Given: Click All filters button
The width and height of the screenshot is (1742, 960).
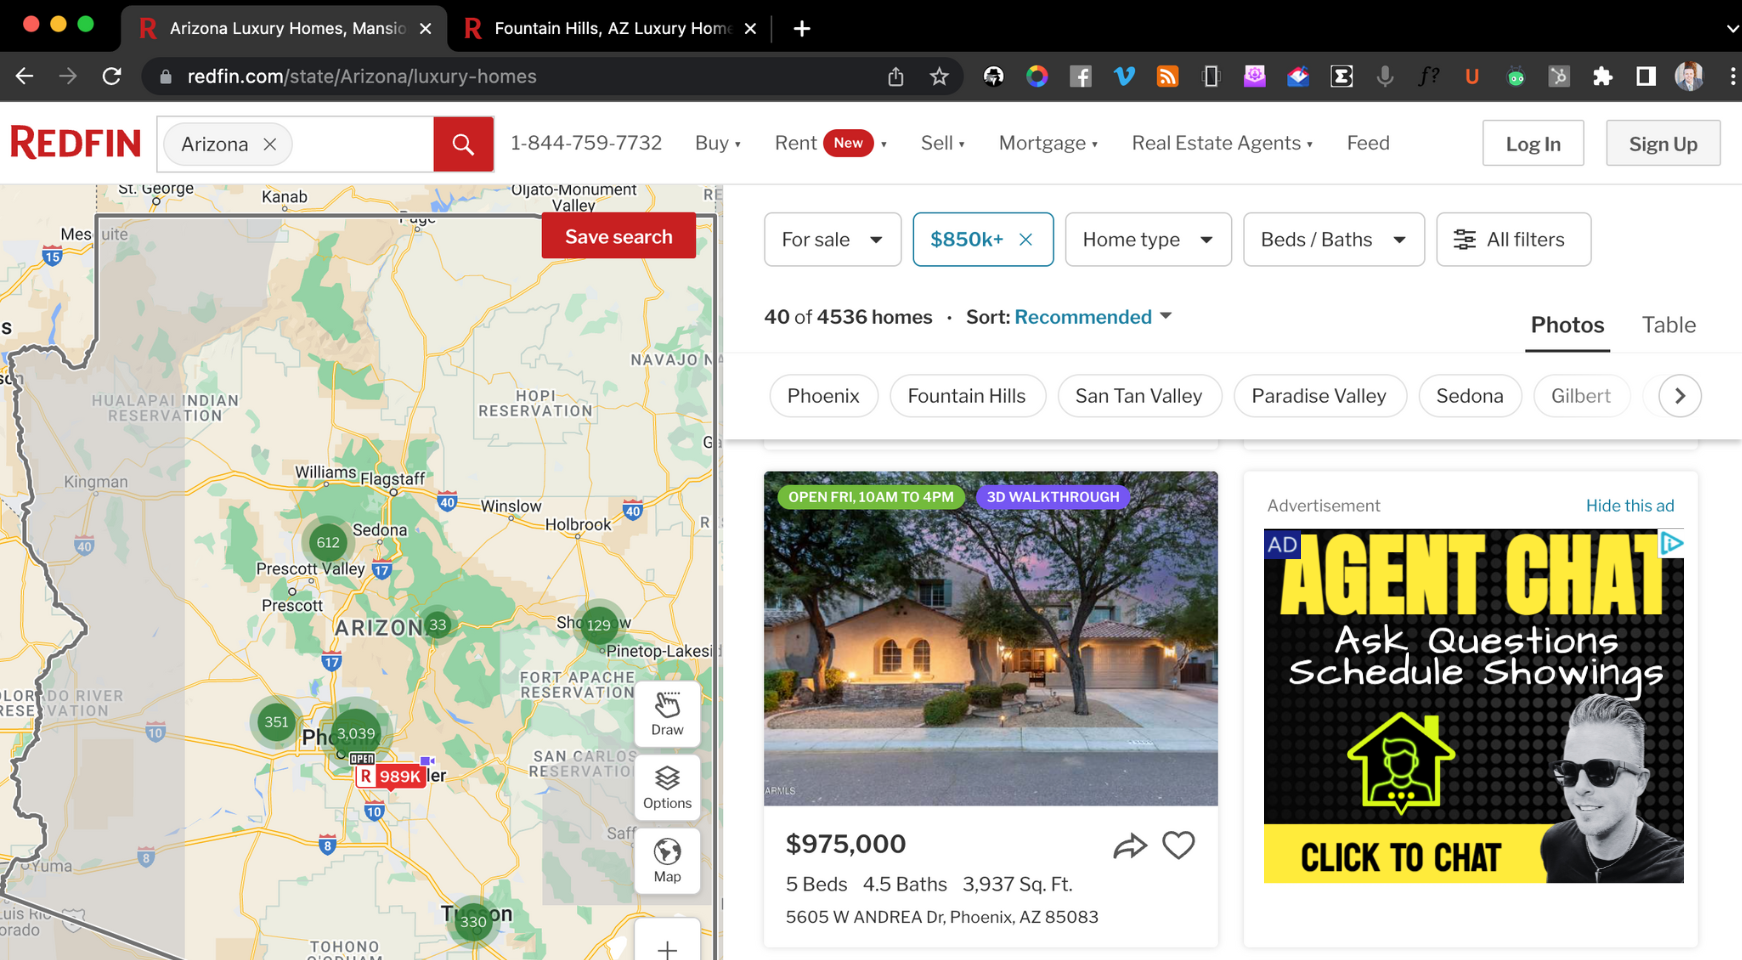Looking at the screenshot, I should (x=1513, y=239).
